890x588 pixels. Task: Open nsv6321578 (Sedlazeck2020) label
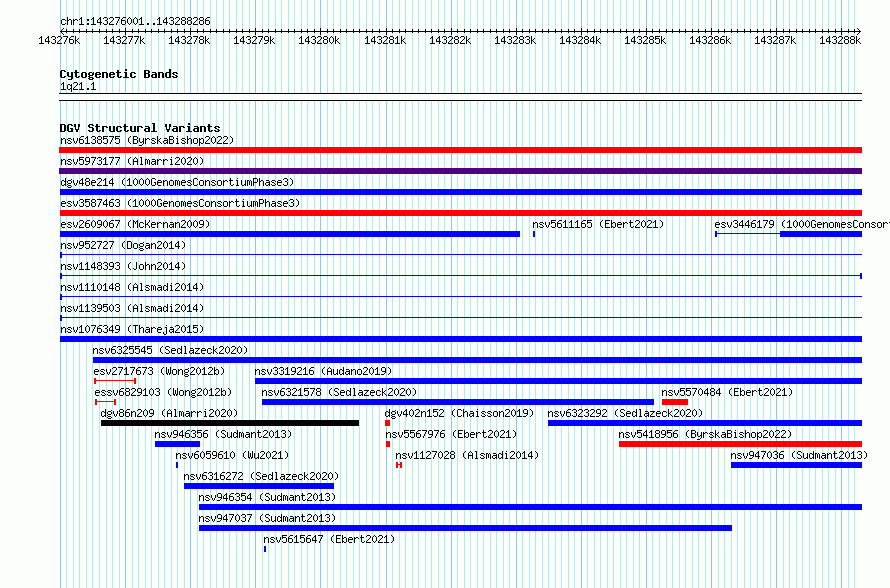(339, 392)
